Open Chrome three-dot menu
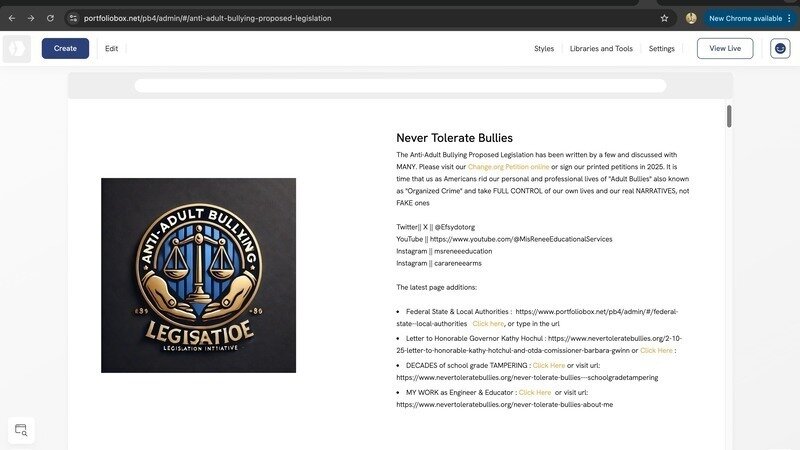The image size is (800, 450). click(x=789, y=18)
